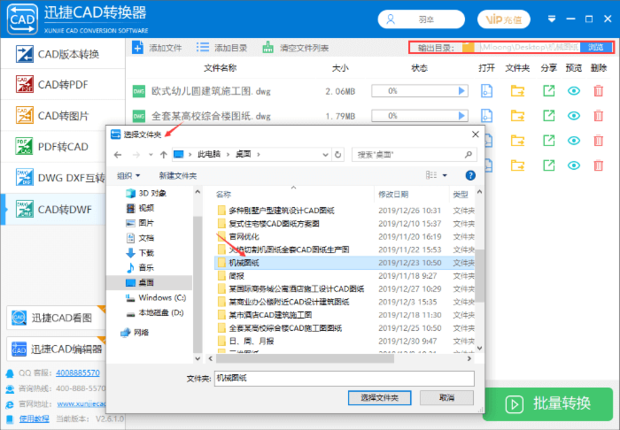Image resolution: width=620 pixels, height=430 pixels.
Task: Expand the address bar path history dropdown
Action: (325, 155)
